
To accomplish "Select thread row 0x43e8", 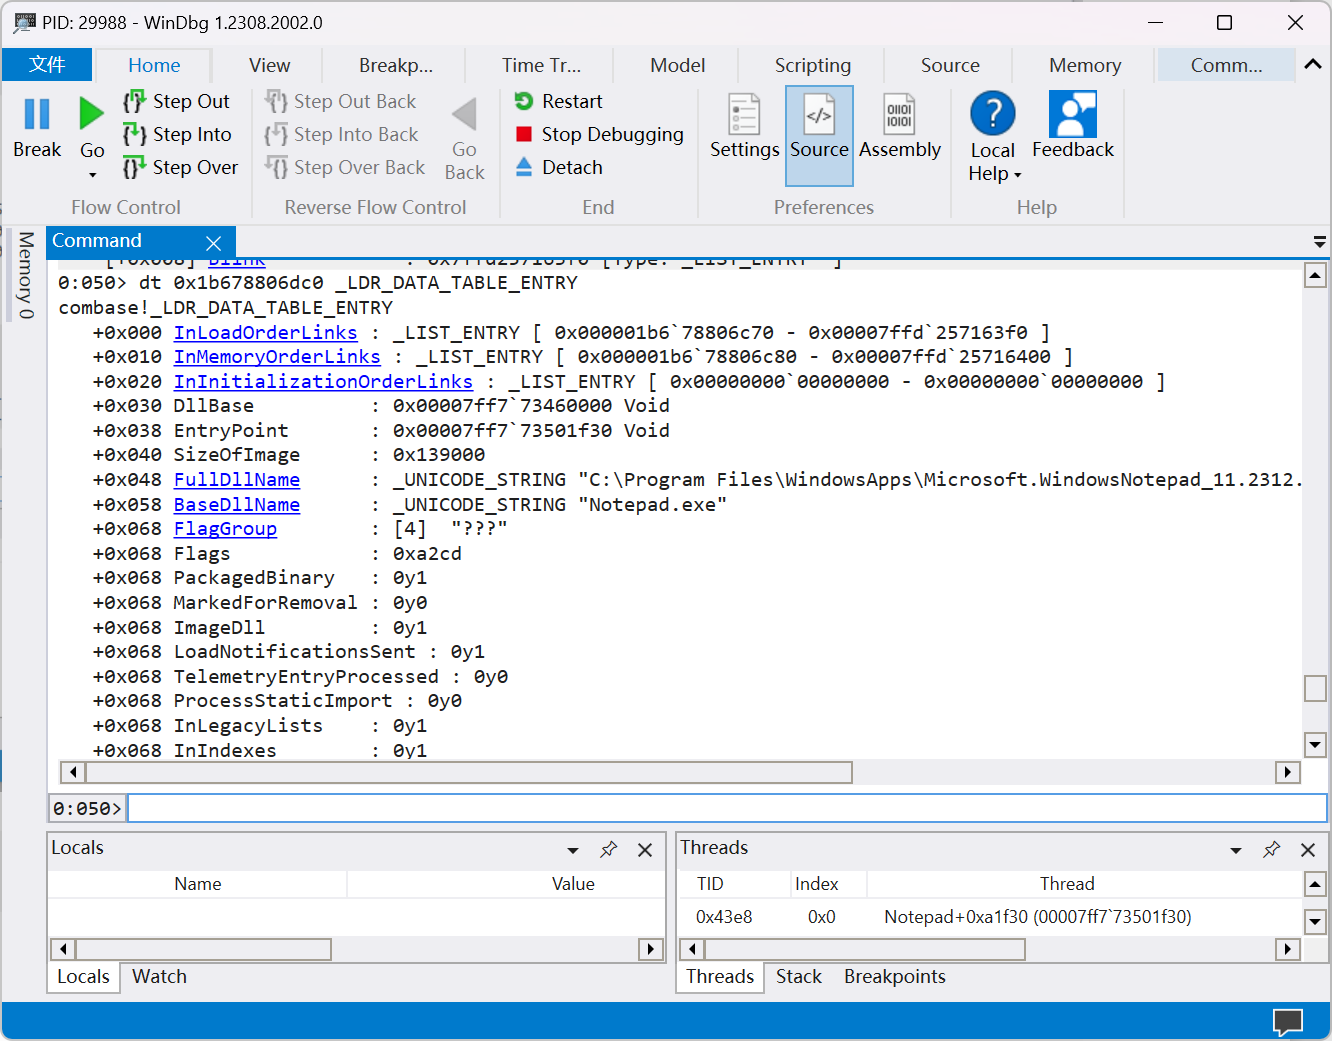I will click(x=989, y=917).
